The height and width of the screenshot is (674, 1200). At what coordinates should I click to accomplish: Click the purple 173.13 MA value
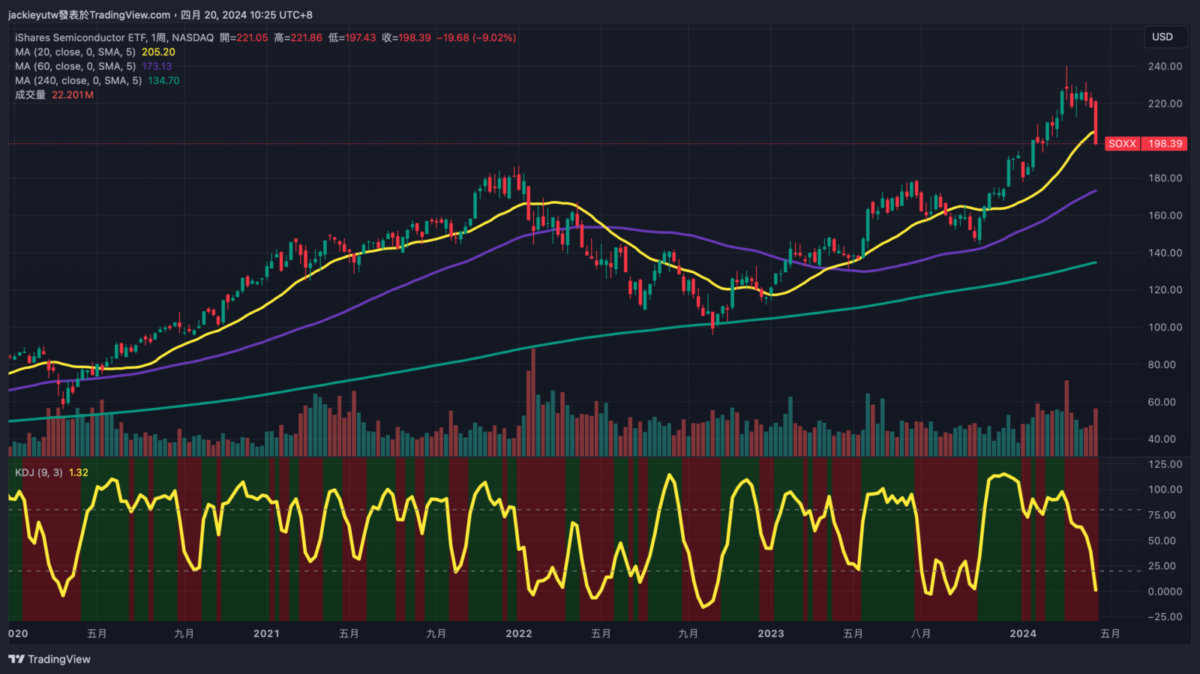[159, 66]
